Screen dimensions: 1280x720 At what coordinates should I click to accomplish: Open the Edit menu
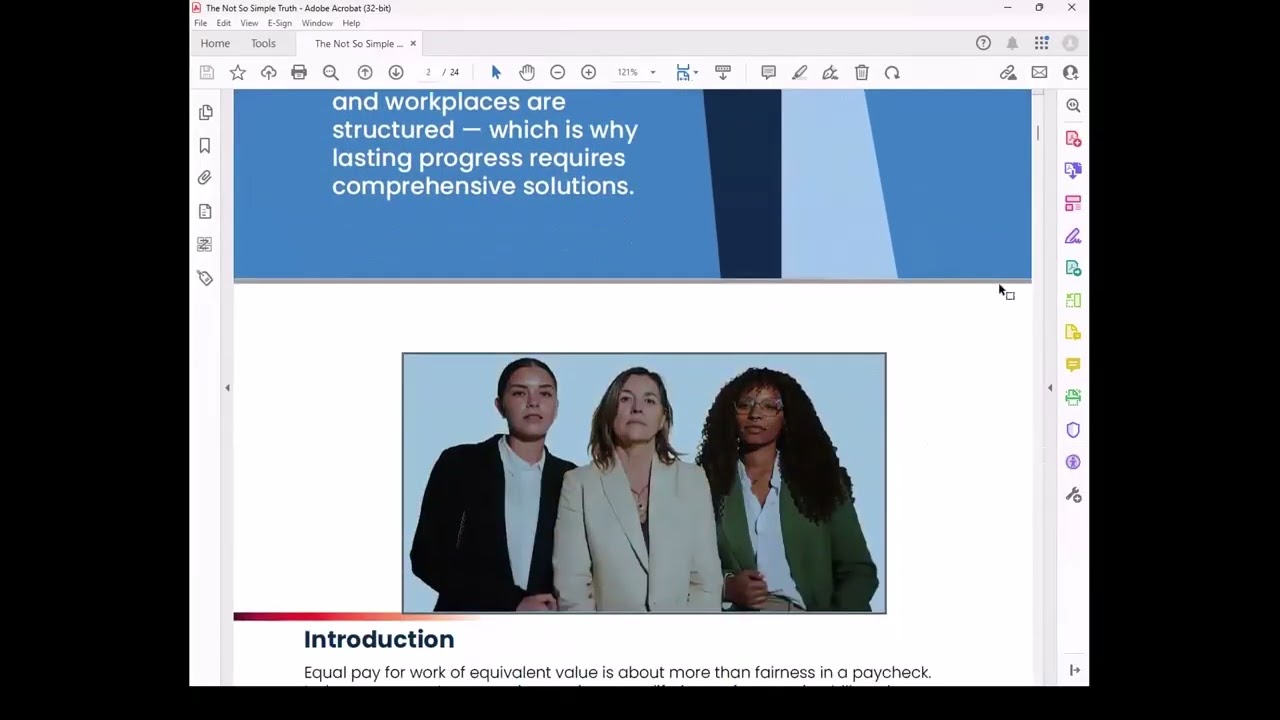point(224,23)
